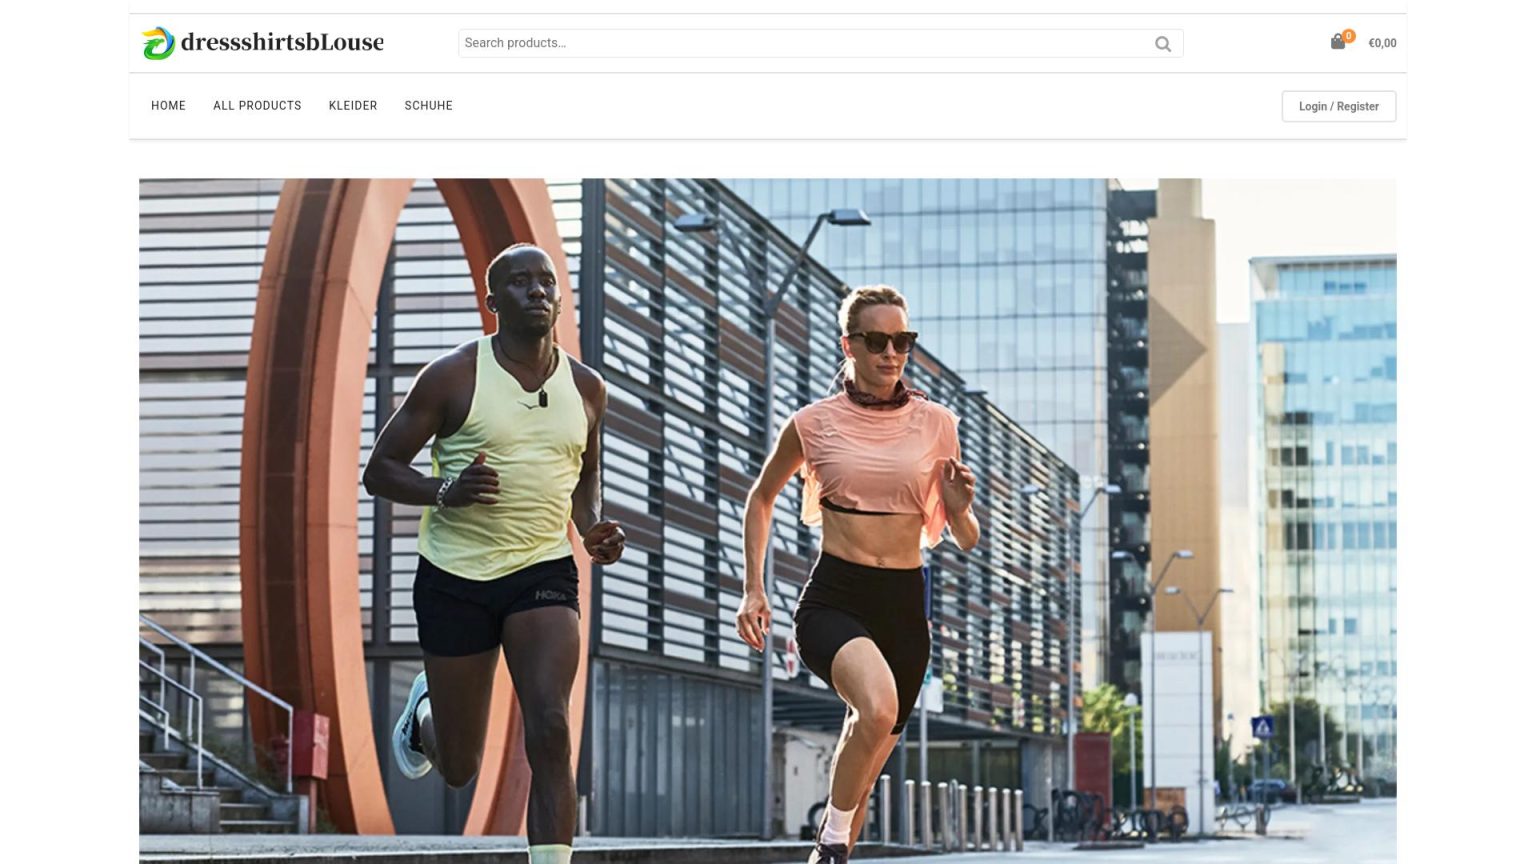
Task: Select the Kleider category menu item
Action: tap(353, 106)
